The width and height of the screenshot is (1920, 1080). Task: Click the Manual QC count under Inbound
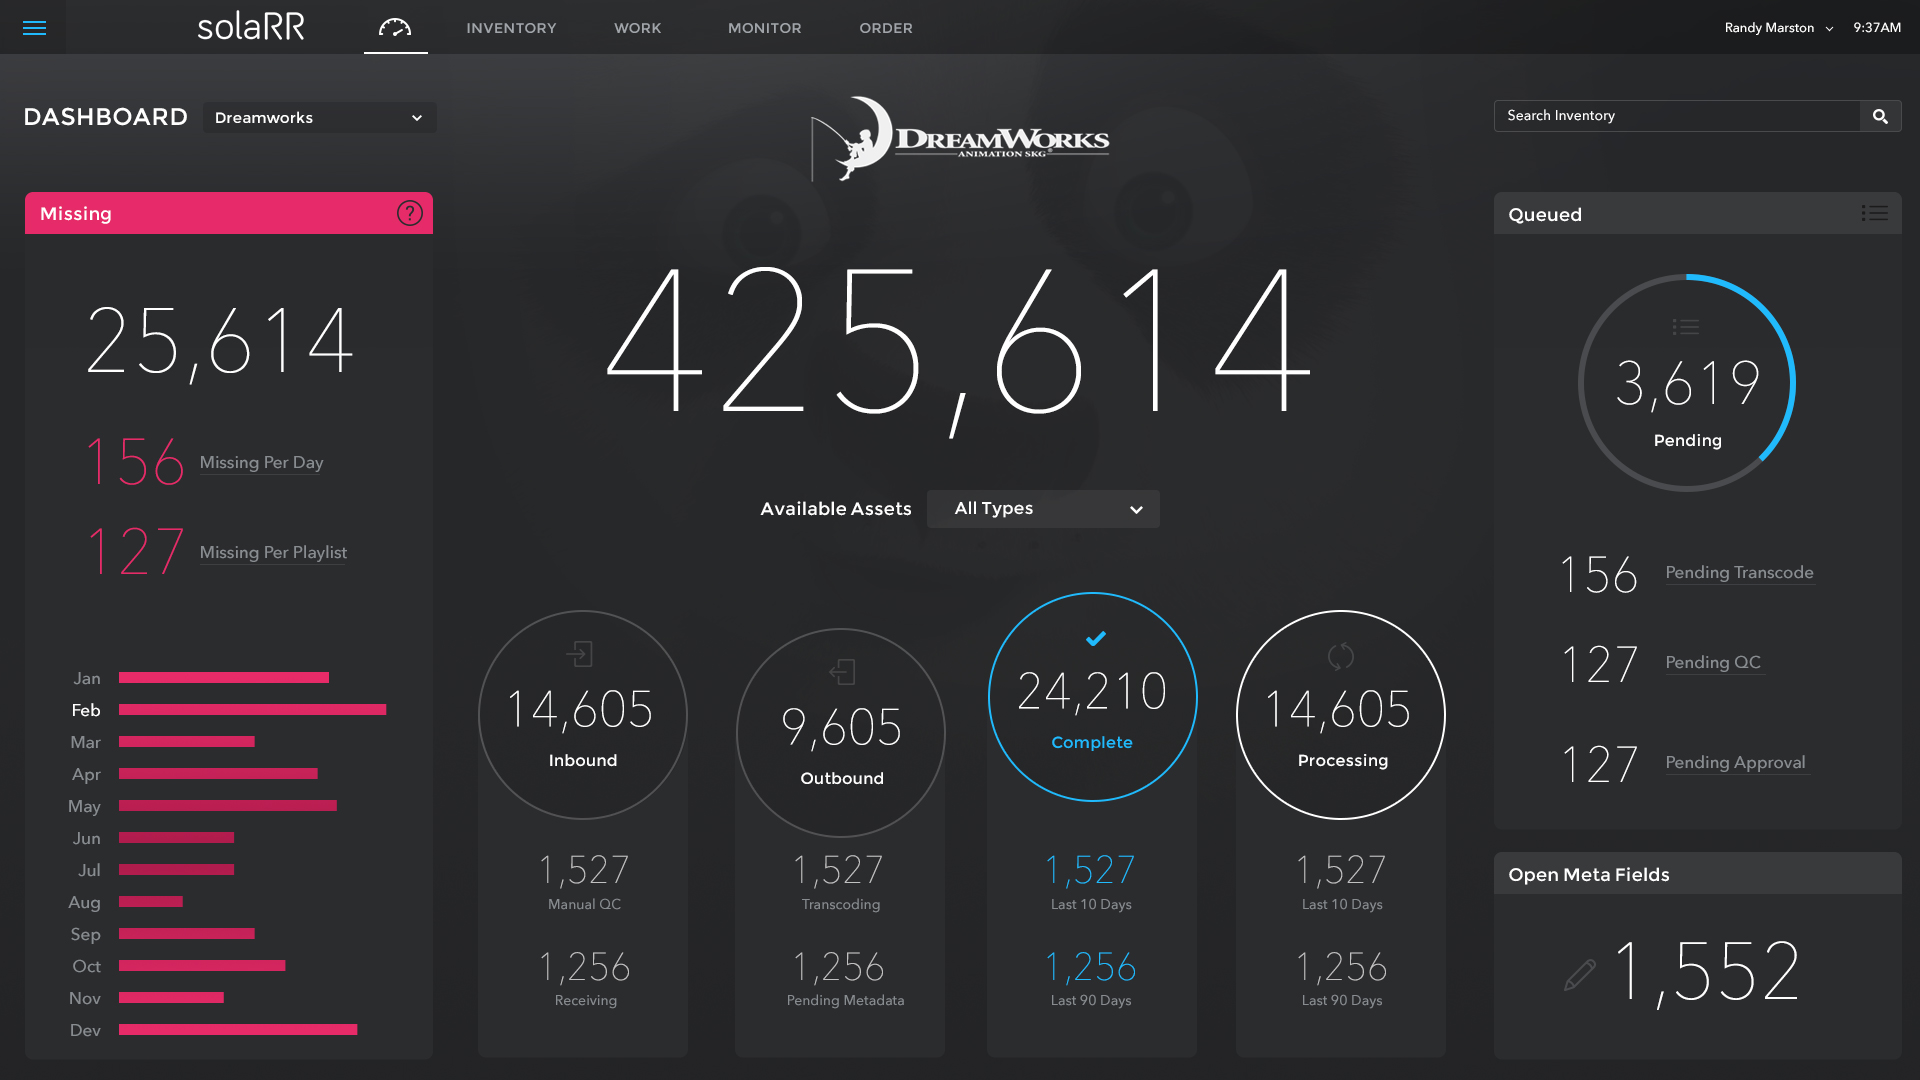point(584,871)
